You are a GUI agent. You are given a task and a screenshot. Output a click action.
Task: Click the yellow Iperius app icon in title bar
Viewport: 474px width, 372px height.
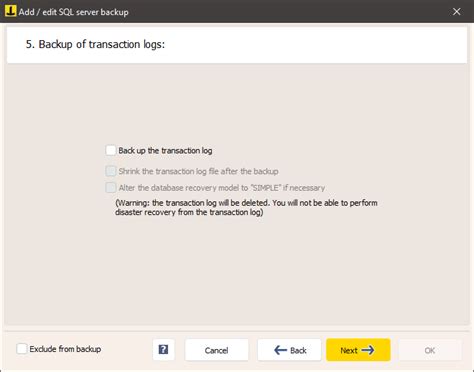click(x=10, y=11)
